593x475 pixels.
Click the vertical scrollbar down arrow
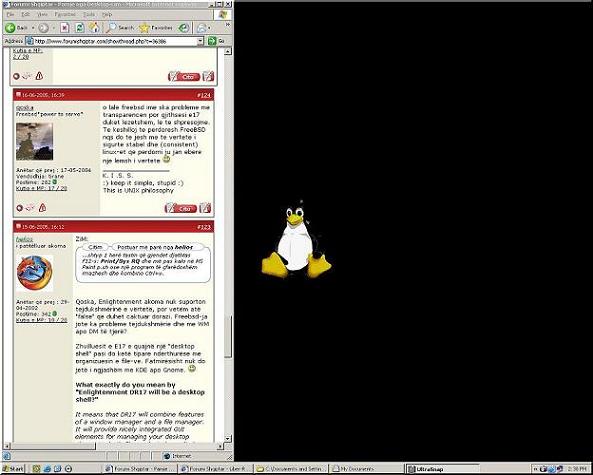tap(228, 438)
